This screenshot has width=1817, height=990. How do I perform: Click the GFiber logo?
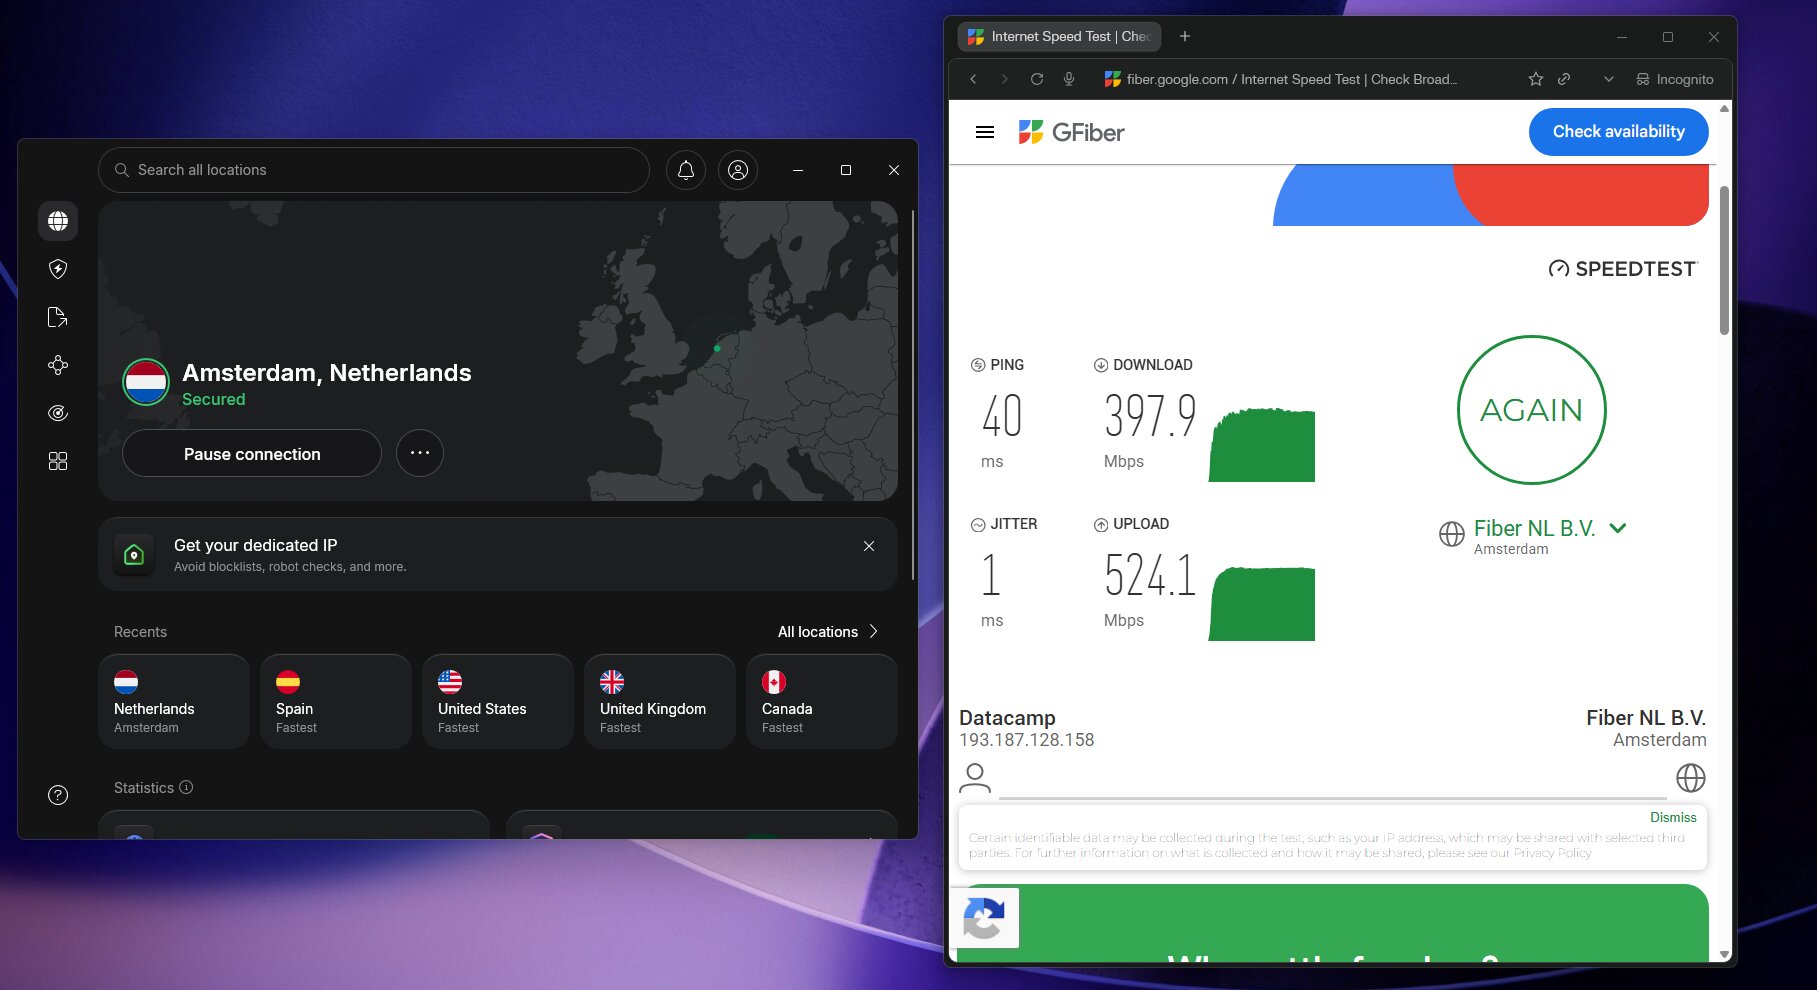pyautogui.click(x=1071, y=132)
